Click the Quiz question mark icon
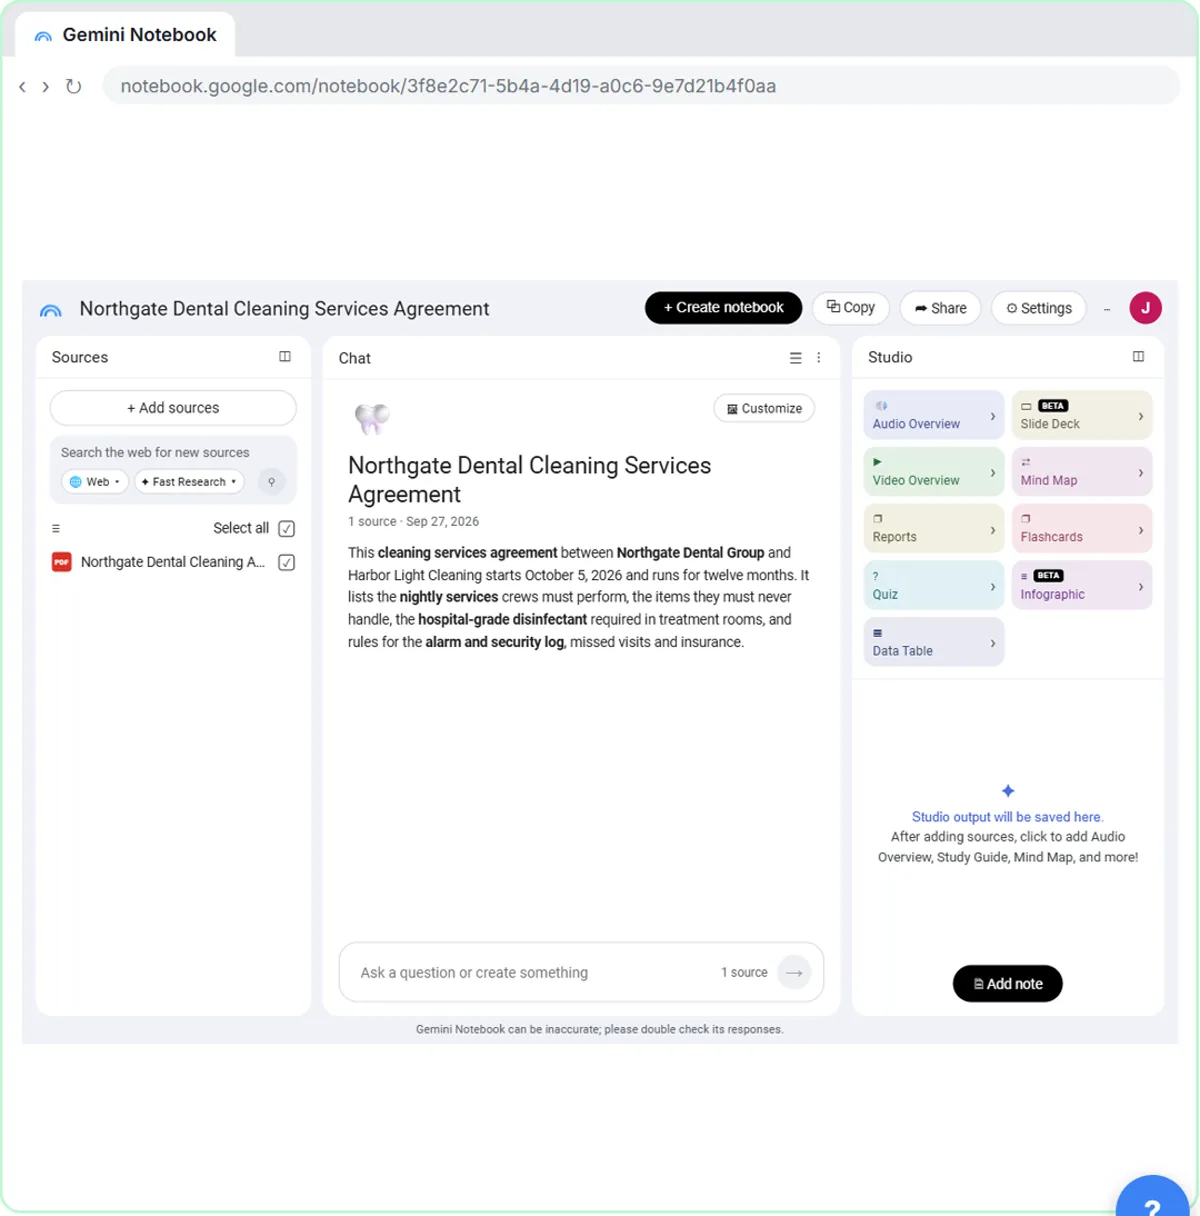Image resolution: width=1200 pixels, height=1216 pixels. coord(876,576)
